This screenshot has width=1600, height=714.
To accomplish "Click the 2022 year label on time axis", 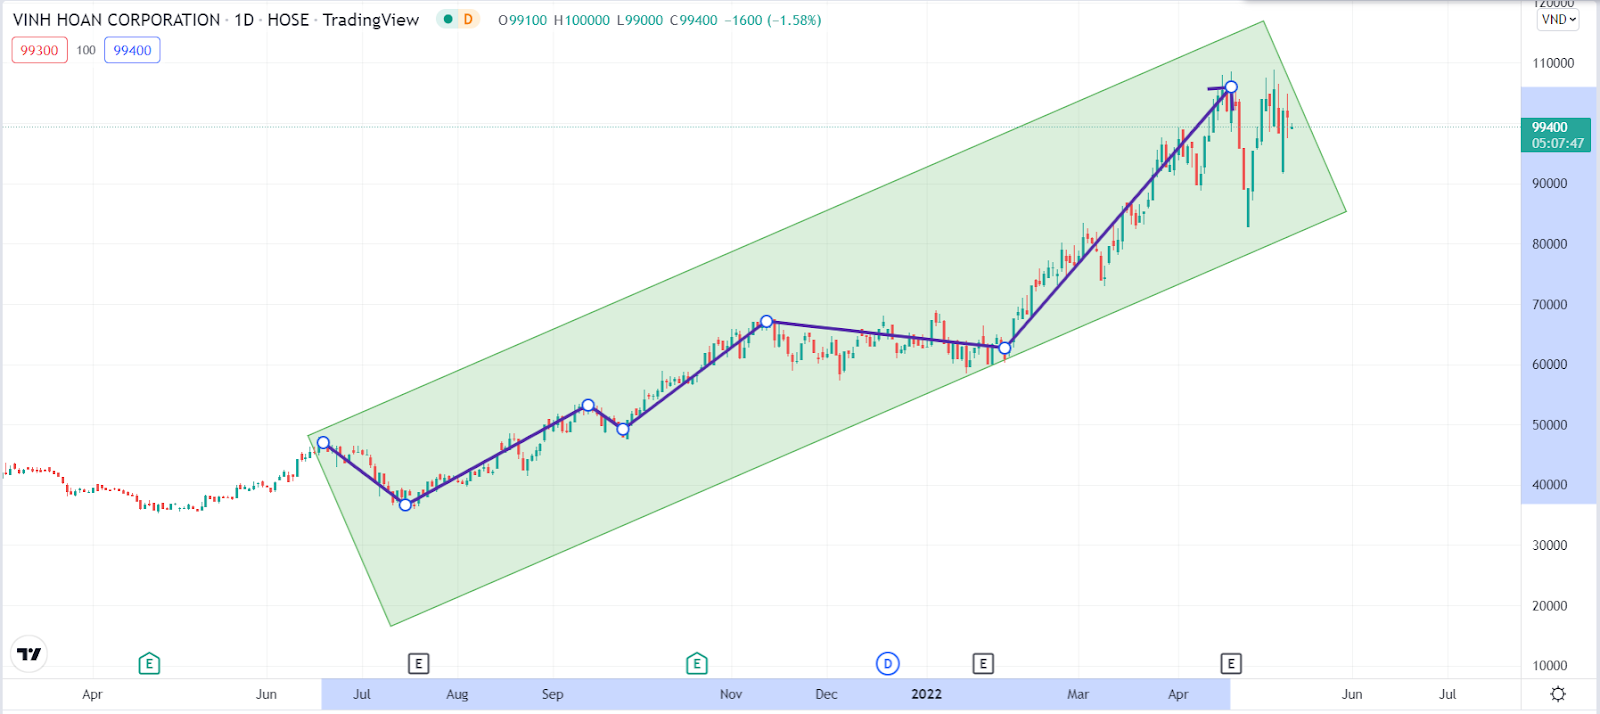I will [926, 694].
